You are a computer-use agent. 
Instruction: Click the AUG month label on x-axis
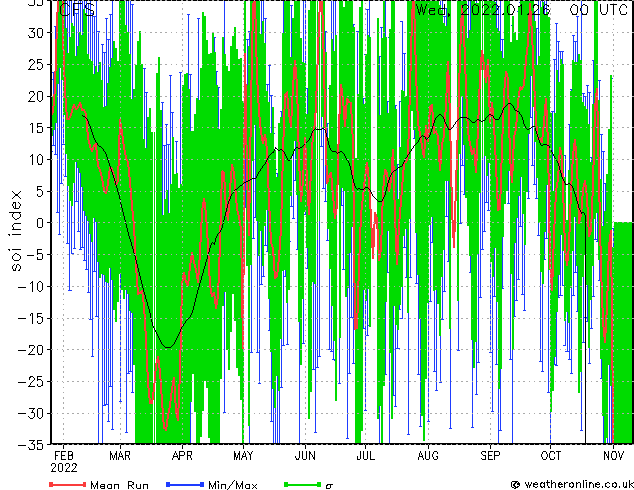point(428,456)
